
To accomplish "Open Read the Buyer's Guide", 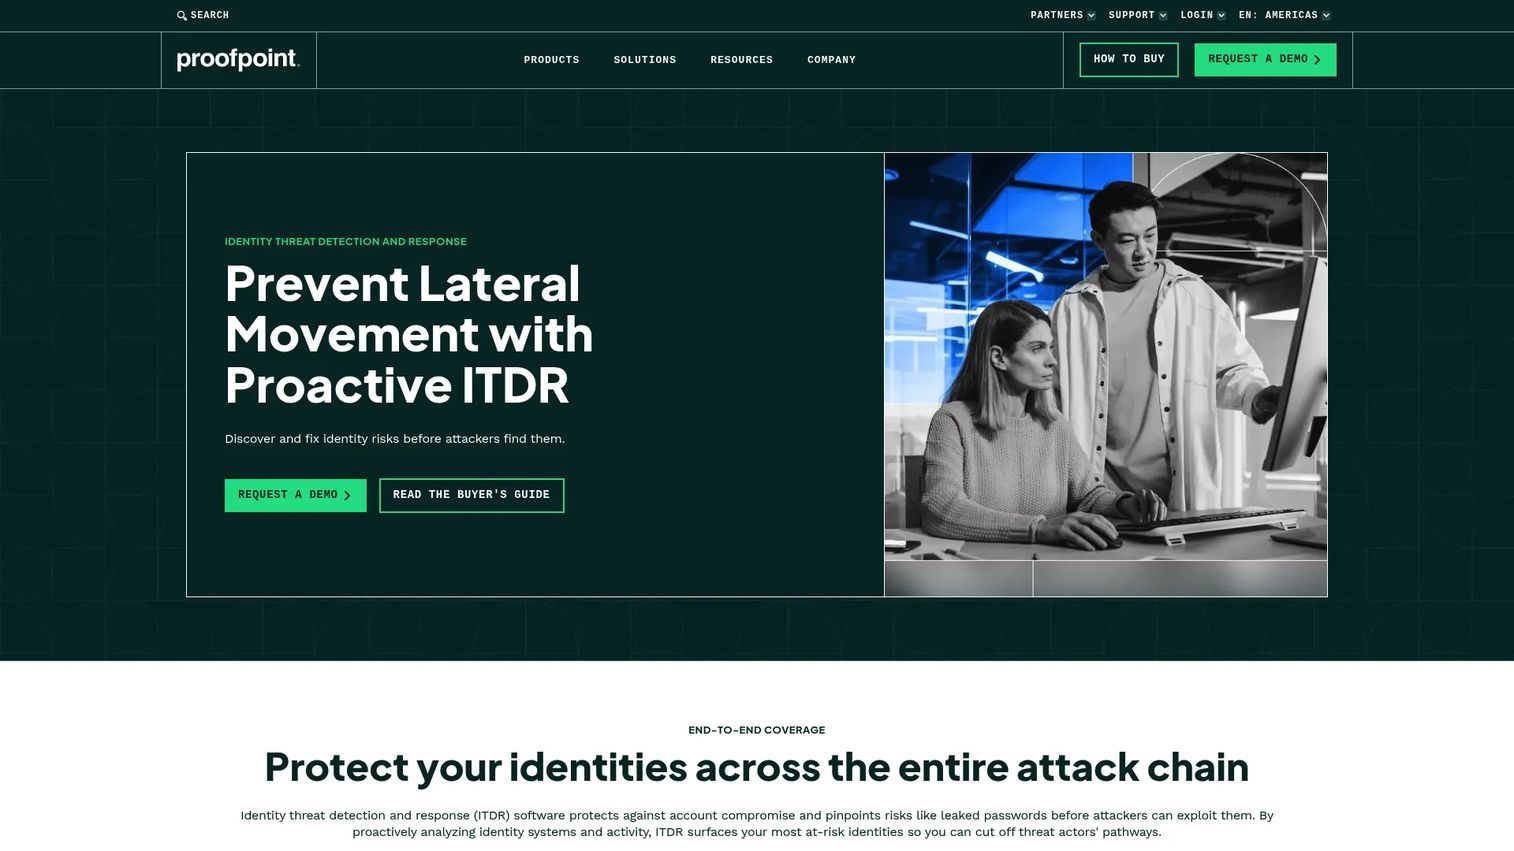I will point(472,495).
